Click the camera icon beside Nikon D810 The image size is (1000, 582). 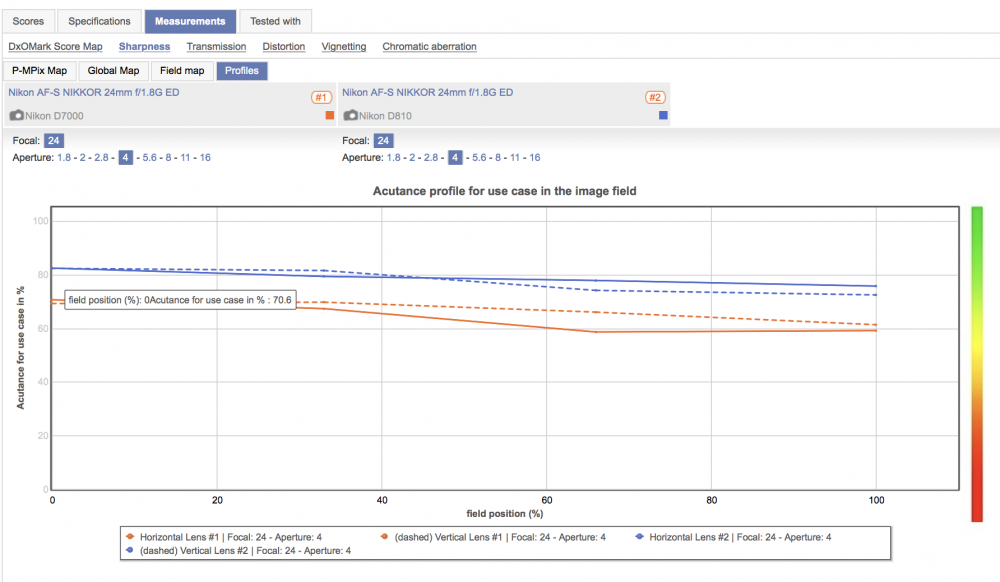(x=350, y=115)
